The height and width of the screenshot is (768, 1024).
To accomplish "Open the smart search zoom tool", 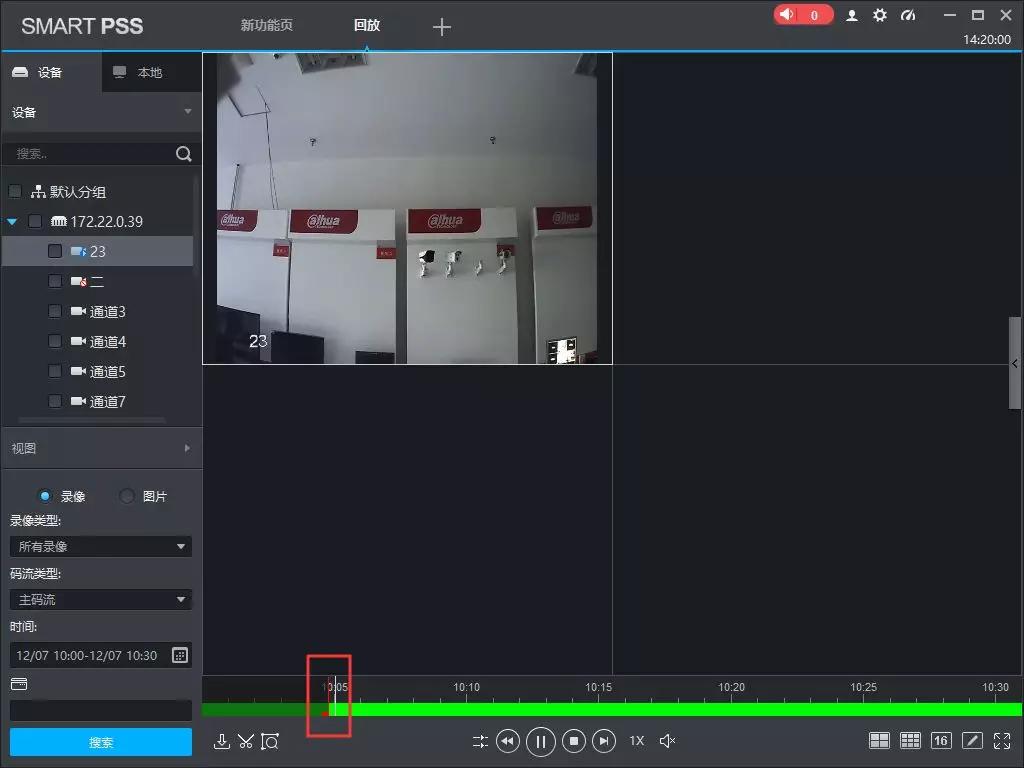I will coord(270,741).
